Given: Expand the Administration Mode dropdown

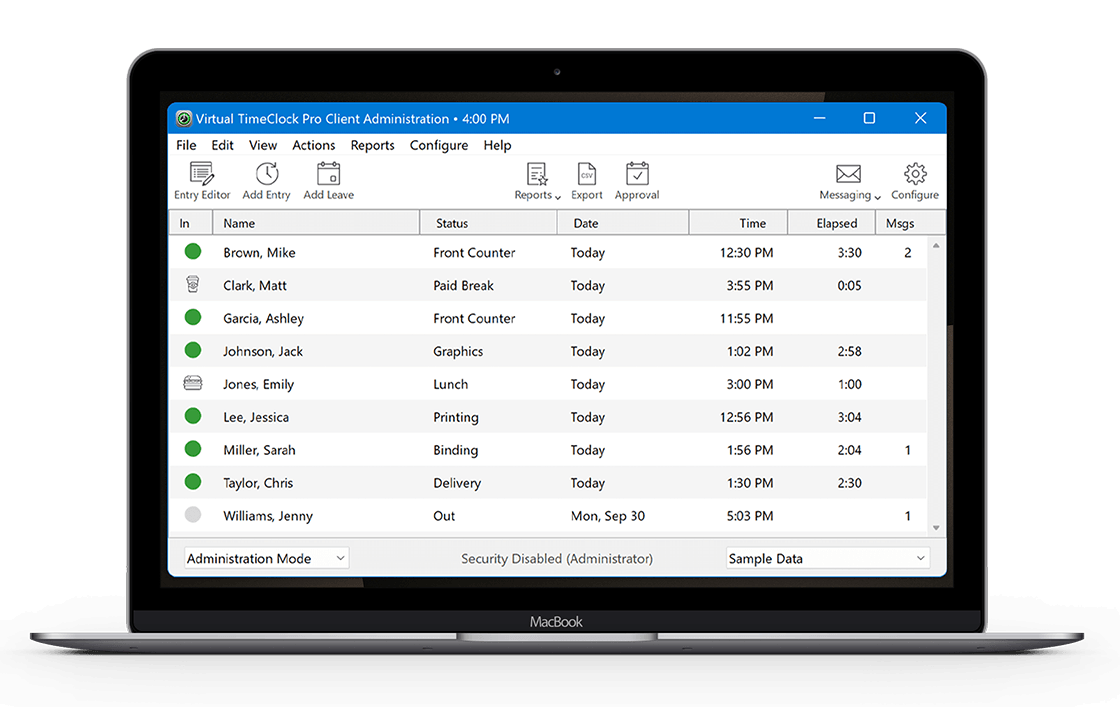Looking at the screenshot, I should [x=266, y=558].
